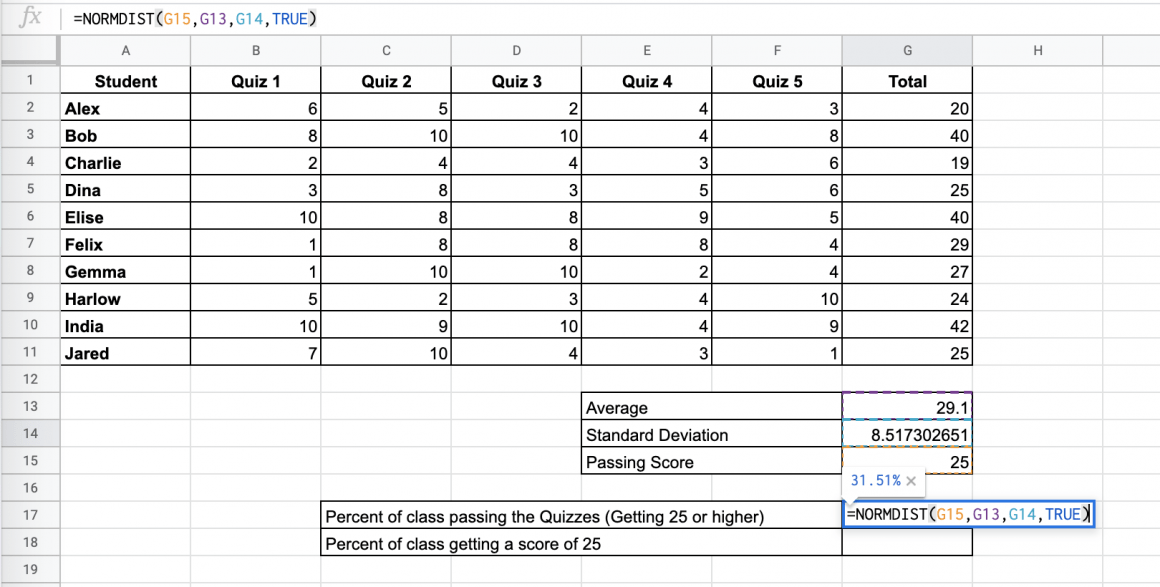Select the Average value cell showing 29.1

click(906, 407)
